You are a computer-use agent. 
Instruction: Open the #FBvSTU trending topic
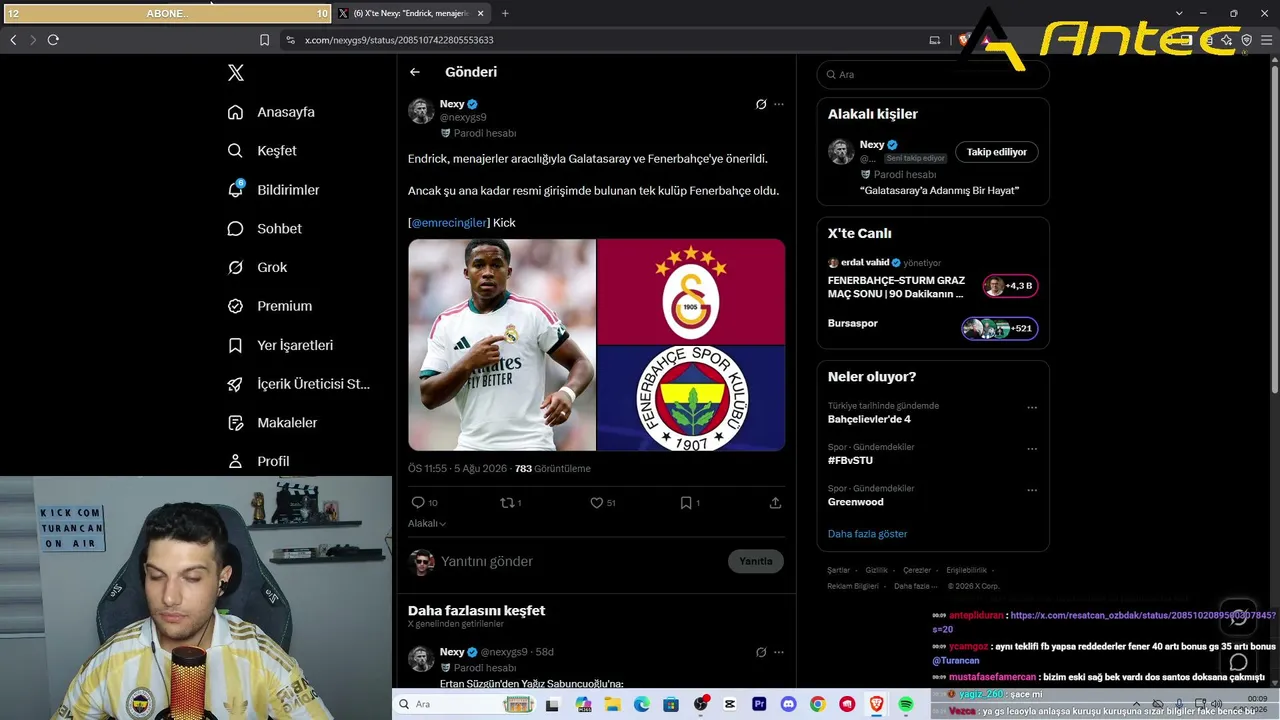[x=850, y=461]
